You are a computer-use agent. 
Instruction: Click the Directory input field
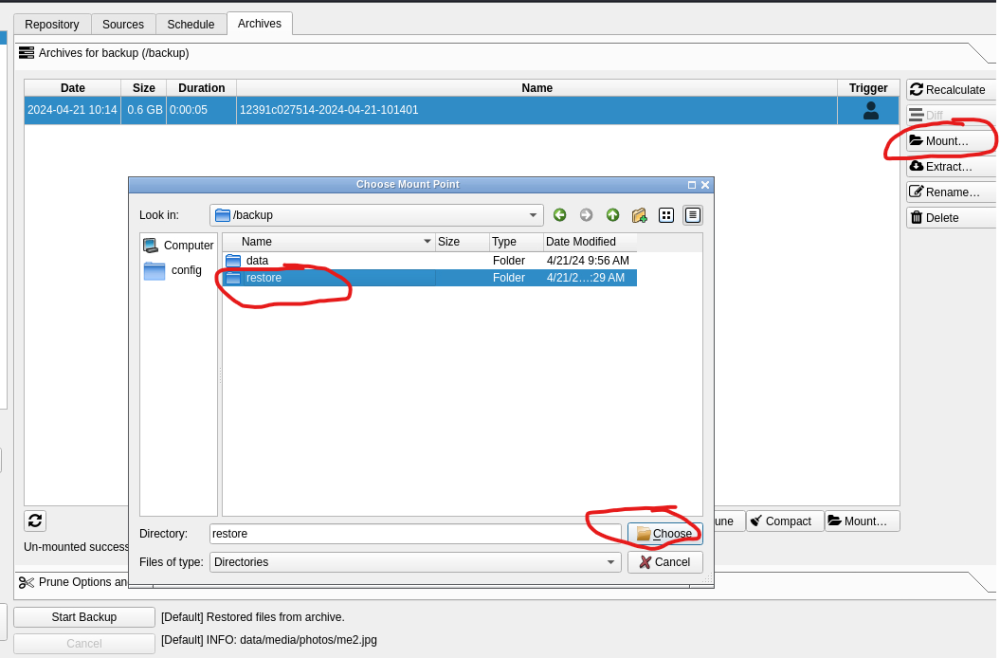(415, 534)
